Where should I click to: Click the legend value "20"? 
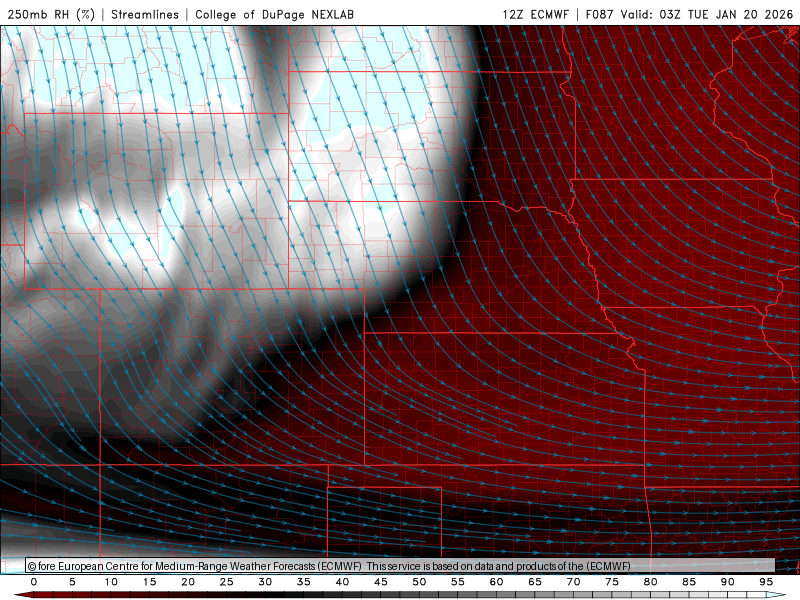click(188, 582)
